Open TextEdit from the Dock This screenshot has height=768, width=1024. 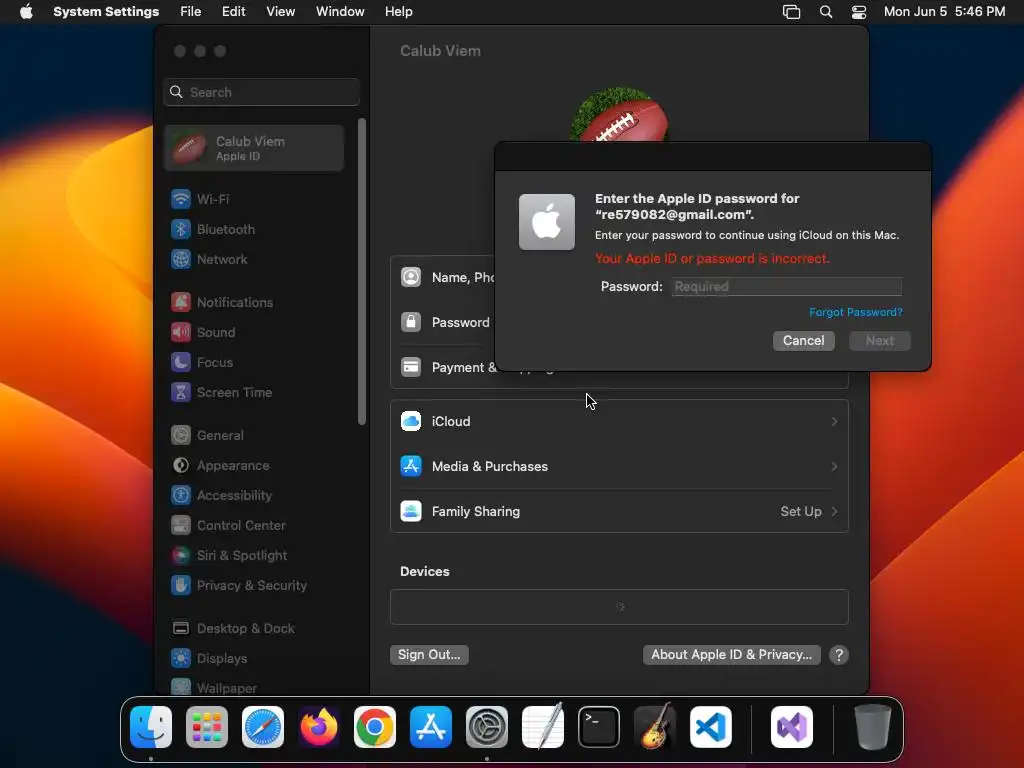[543, 727]
